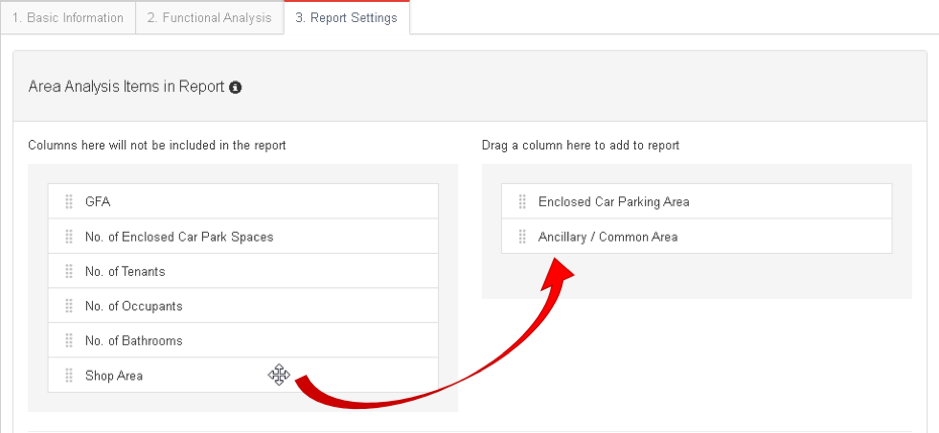Click the info icon beside Area Analysis heading

click(x=236, y=87)
